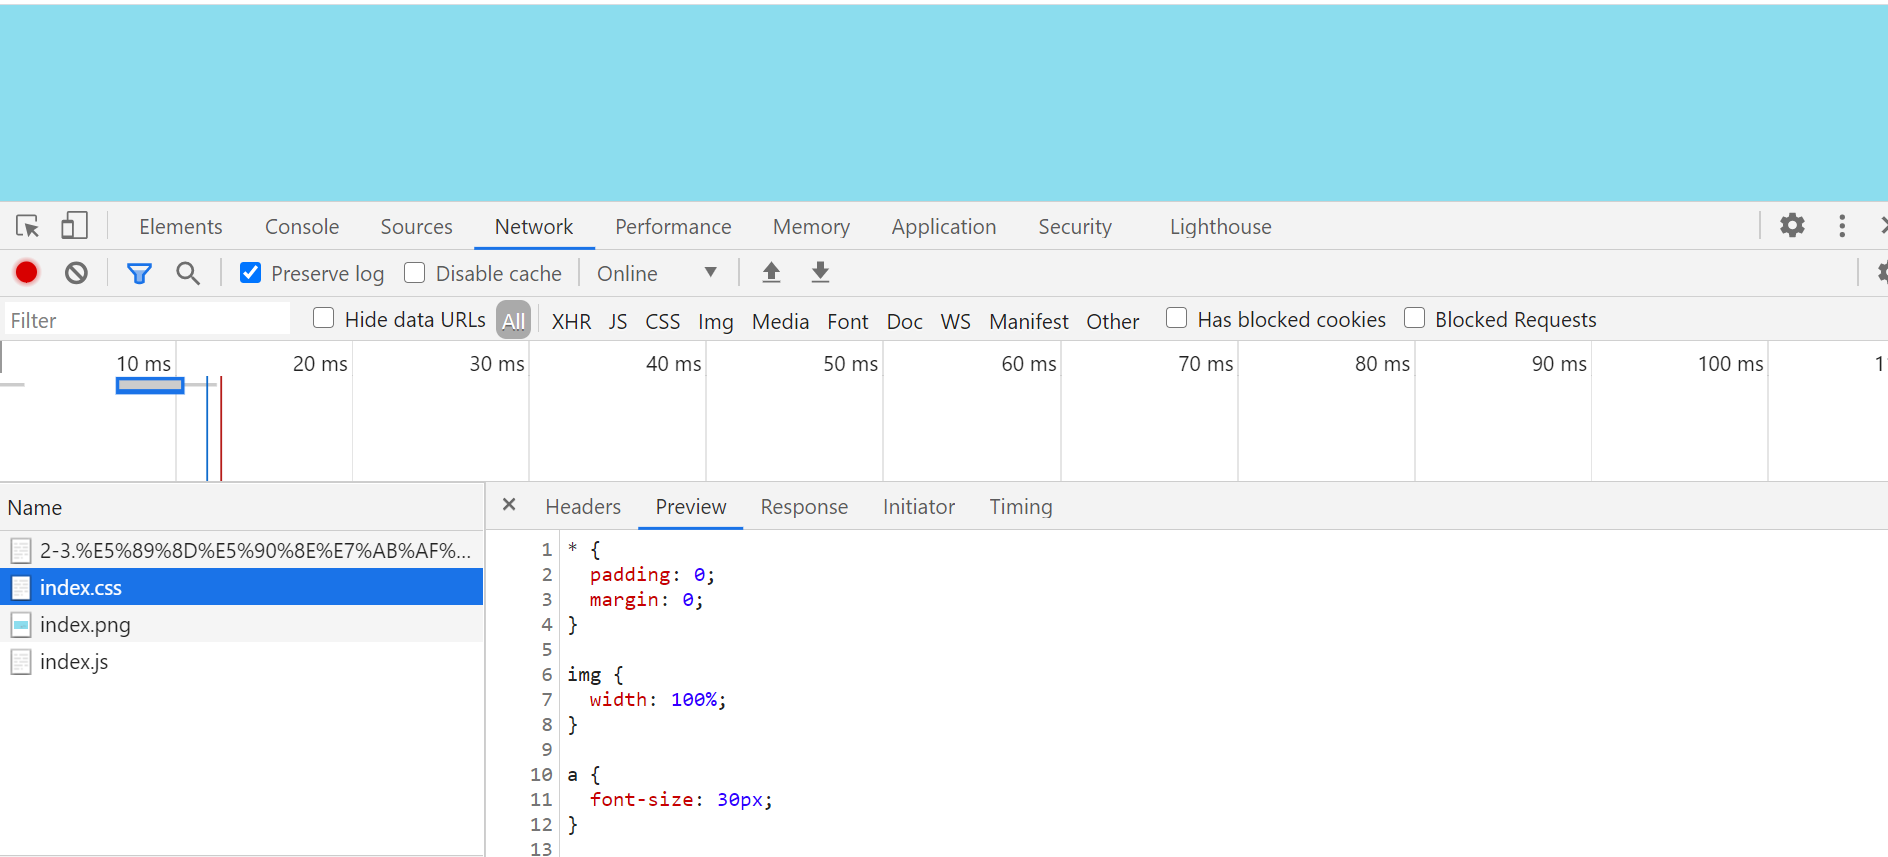Open the Performance tab
The image size is (1888, 857).
[x=673, y=227]
